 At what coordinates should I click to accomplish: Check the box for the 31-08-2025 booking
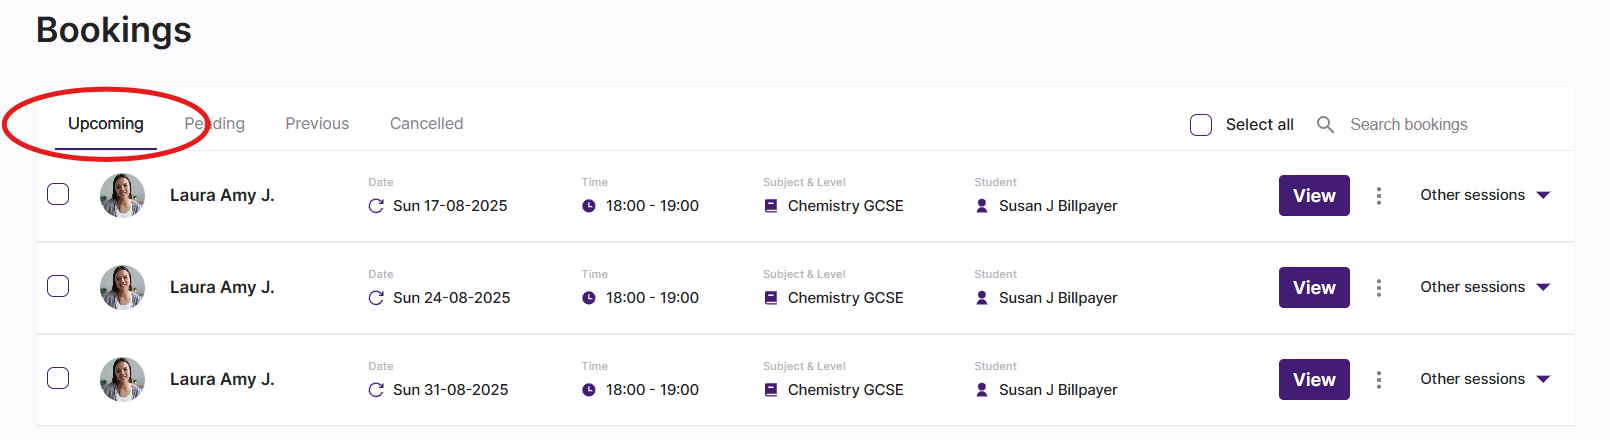tap(58, 378)
